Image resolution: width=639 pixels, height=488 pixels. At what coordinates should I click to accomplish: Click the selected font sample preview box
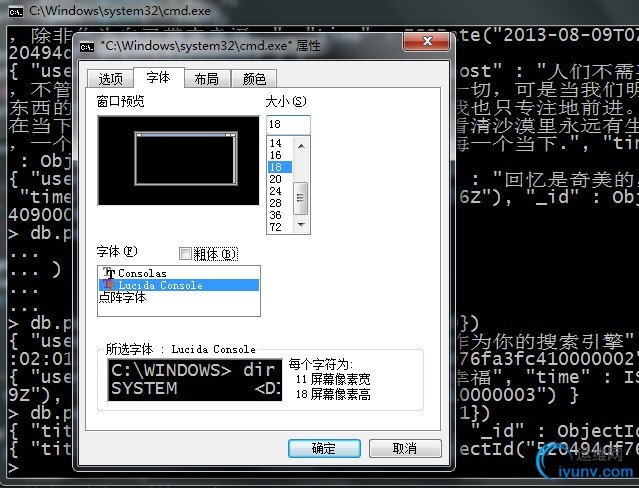[x=195, y=380]
